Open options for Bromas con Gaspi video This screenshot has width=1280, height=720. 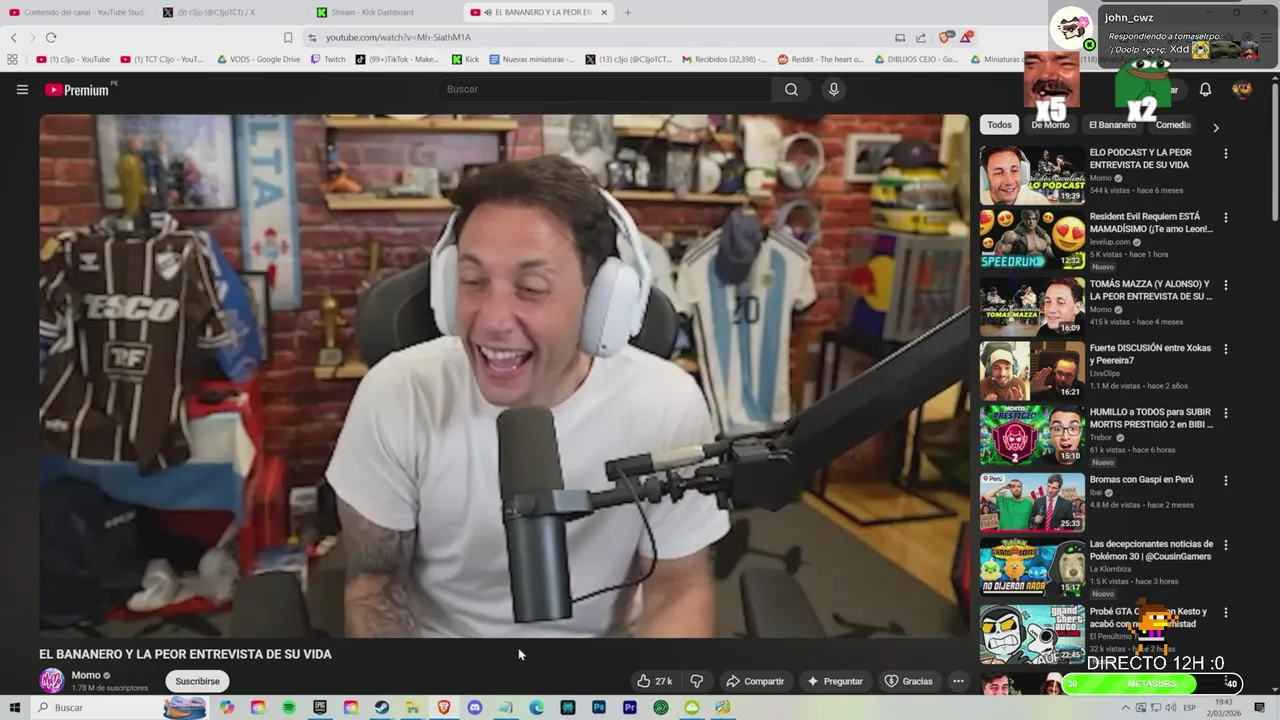pos(1226,480)
